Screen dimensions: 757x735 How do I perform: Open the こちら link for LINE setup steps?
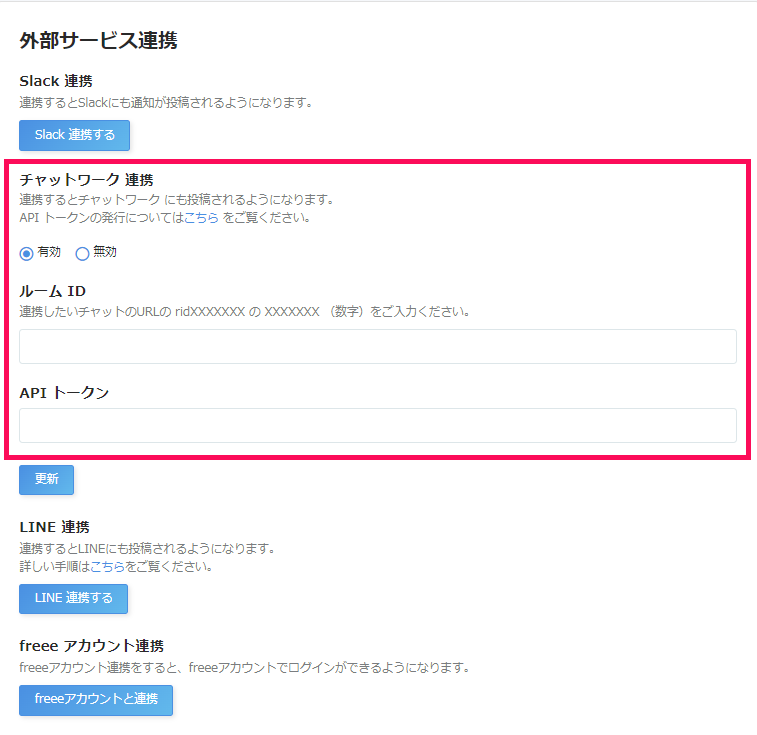(x=108, y=566)
